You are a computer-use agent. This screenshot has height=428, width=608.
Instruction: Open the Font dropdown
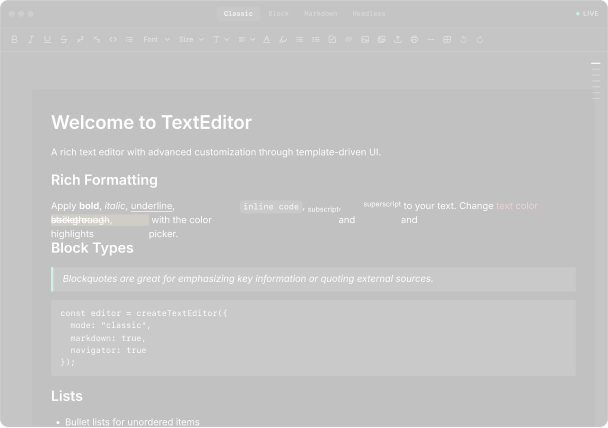click(156, 40)
